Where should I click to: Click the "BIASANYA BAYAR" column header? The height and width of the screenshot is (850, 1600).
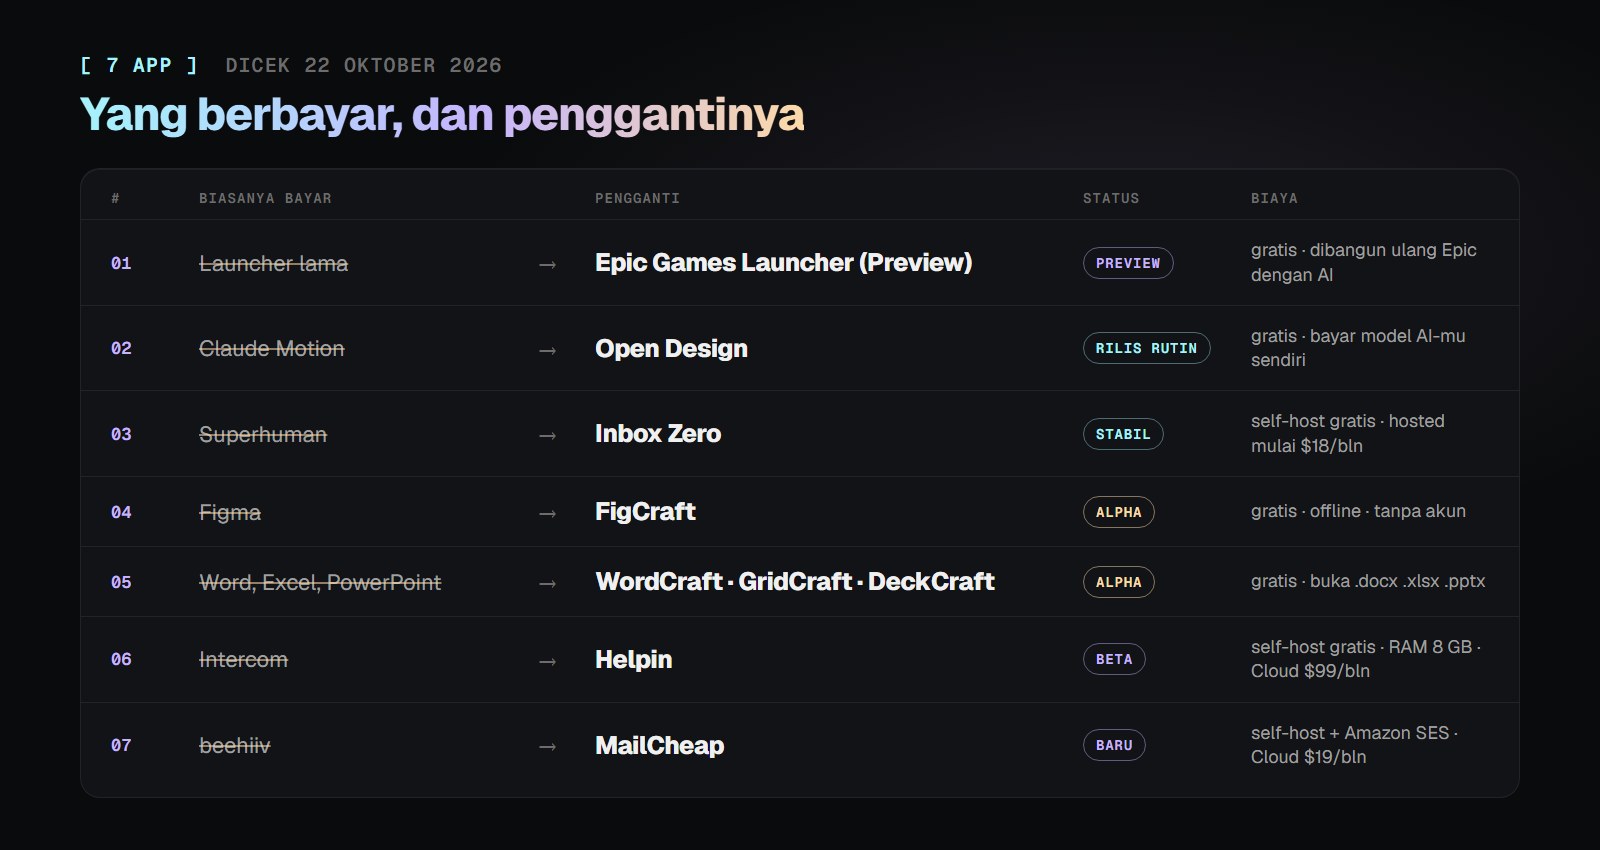click(x=265, y=198)
